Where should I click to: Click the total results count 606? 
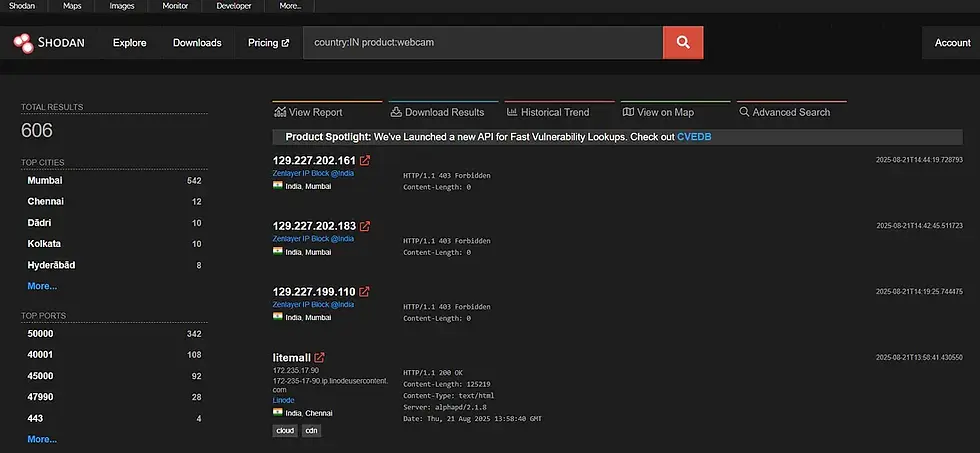click(37, 131)
